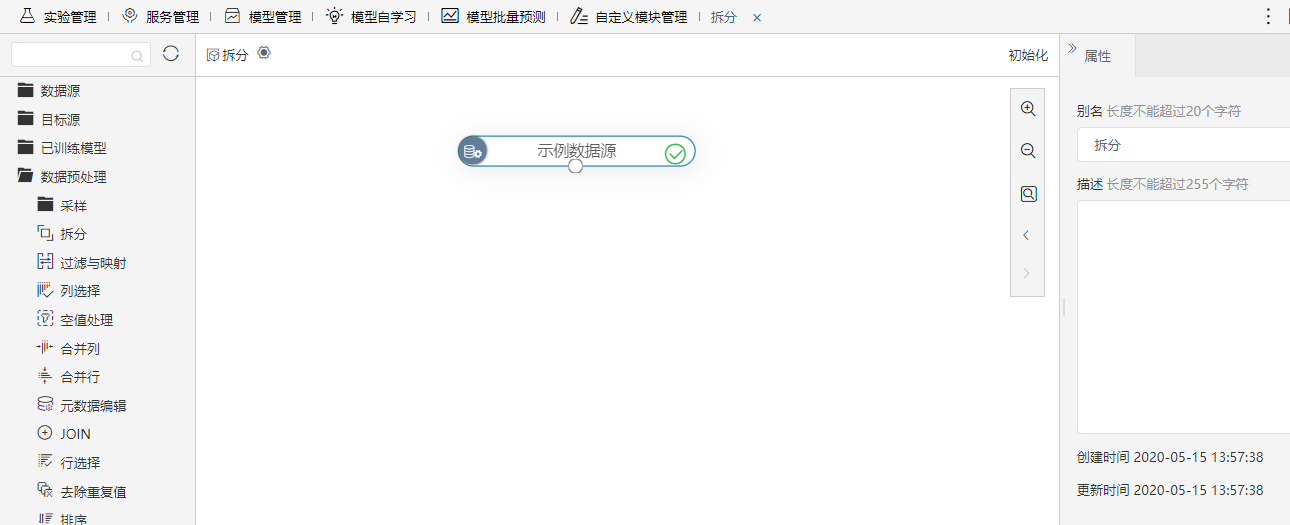1290x525 pixels.
Task: Click the 行选择 tree item icon
Action: 44,461
